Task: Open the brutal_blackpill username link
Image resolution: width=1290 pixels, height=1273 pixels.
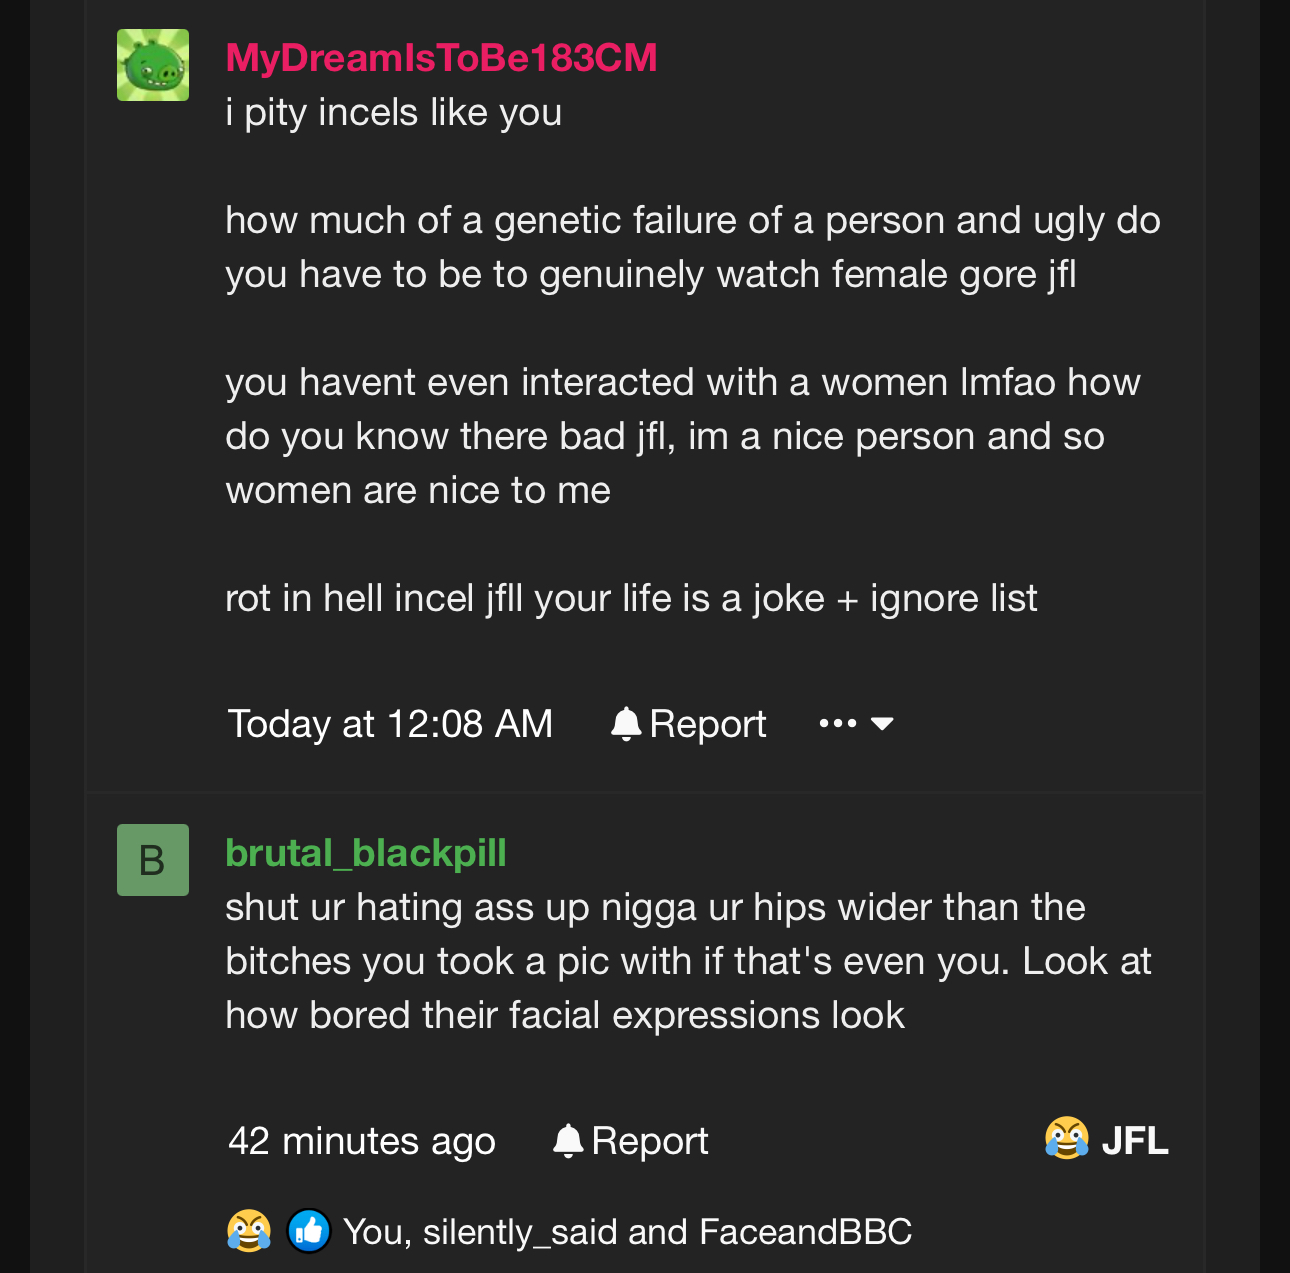Action: click(x=366, y=853)
